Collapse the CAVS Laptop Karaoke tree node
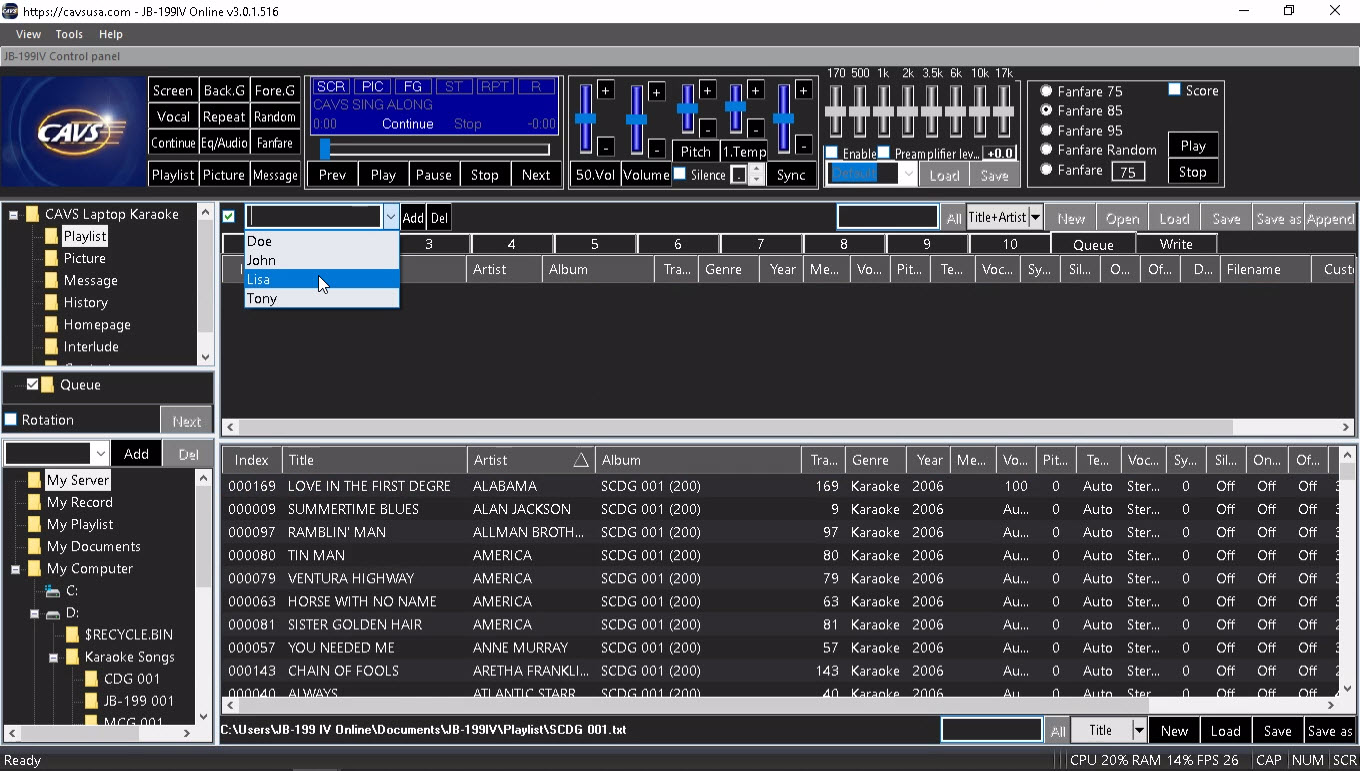The image size is (1360, 771). tap(14, 215)
